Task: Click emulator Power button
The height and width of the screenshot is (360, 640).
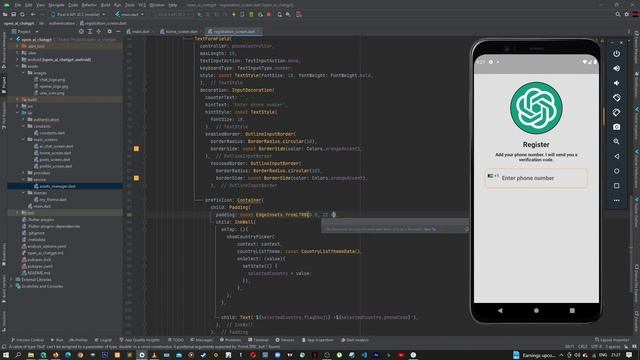Action: point(616,54)
